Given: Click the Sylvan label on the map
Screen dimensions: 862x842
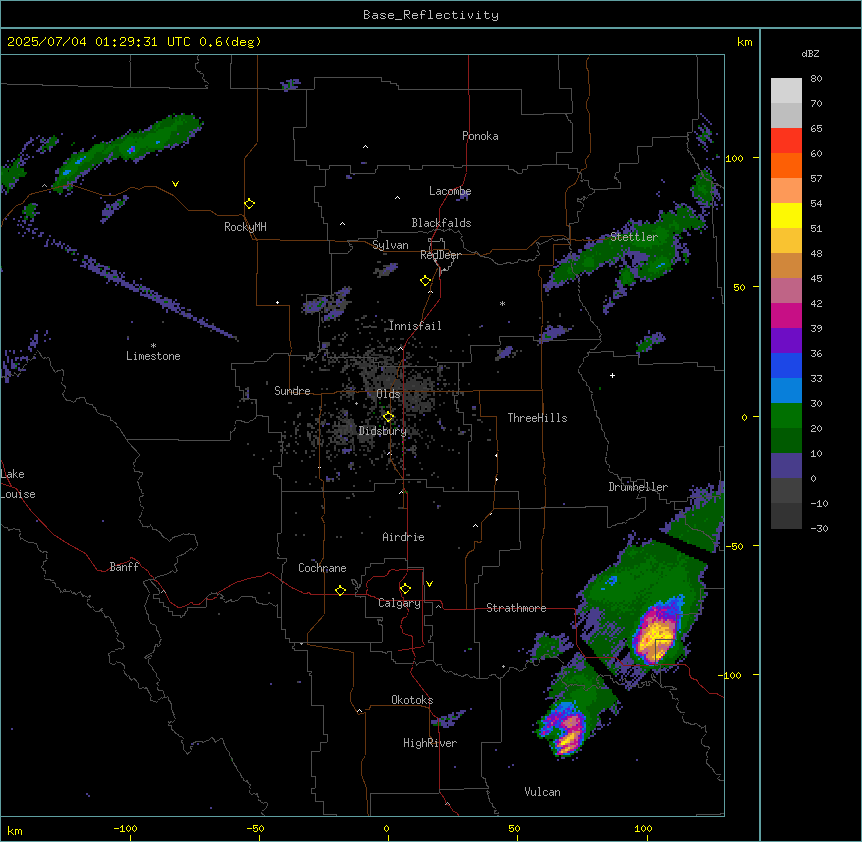Looking at the screenshot, I should pyautogui.click(x=390, y=245).
